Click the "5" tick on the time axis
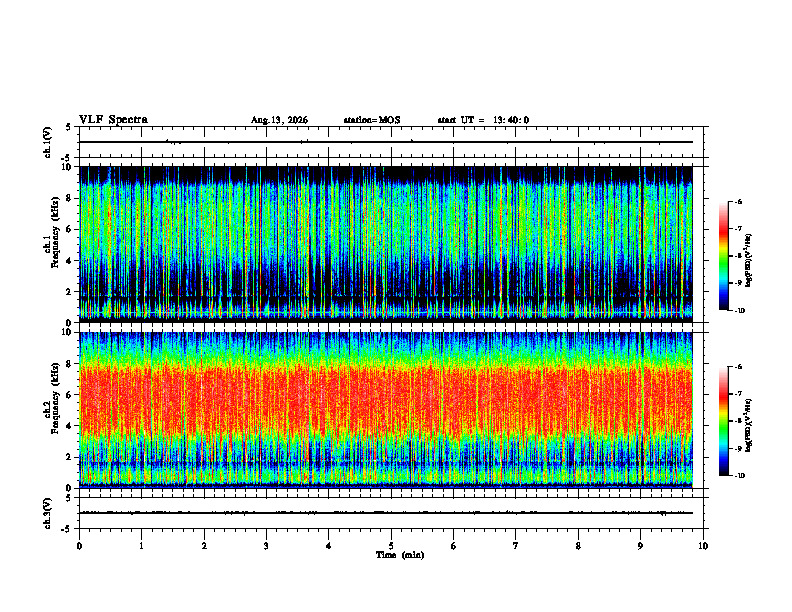The image size is (792, 612). point(391,546)
